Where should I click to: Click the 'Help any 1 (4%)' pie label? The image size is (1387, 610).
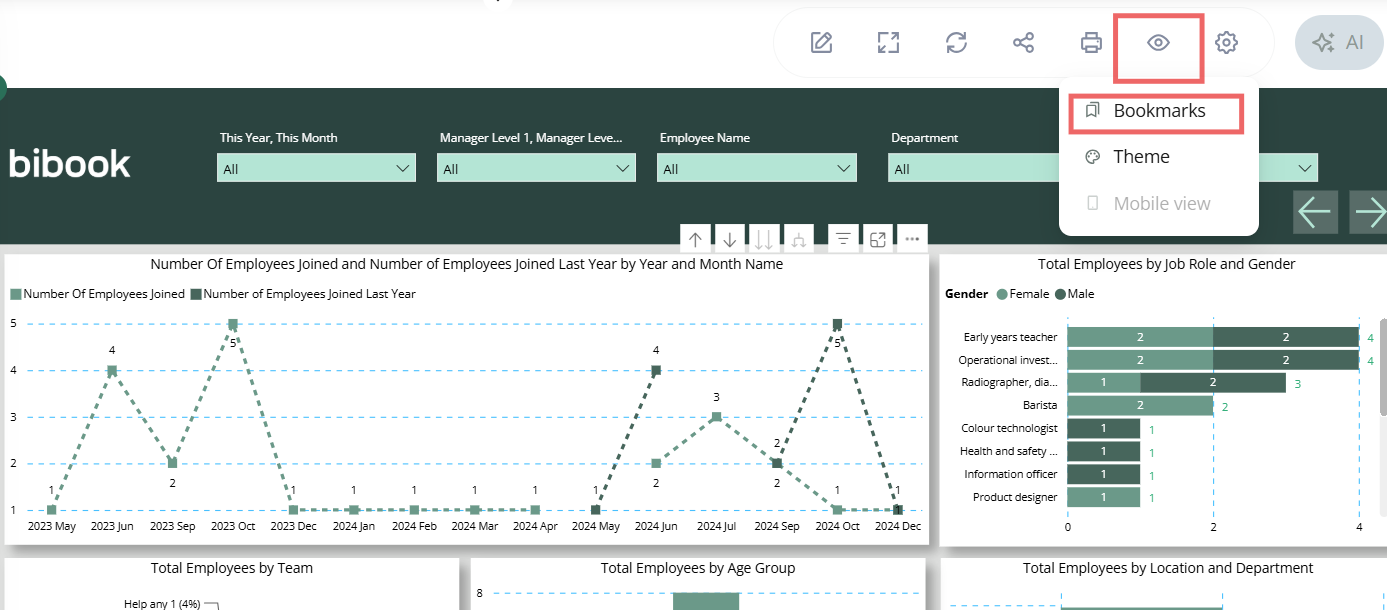coord(162,604)
